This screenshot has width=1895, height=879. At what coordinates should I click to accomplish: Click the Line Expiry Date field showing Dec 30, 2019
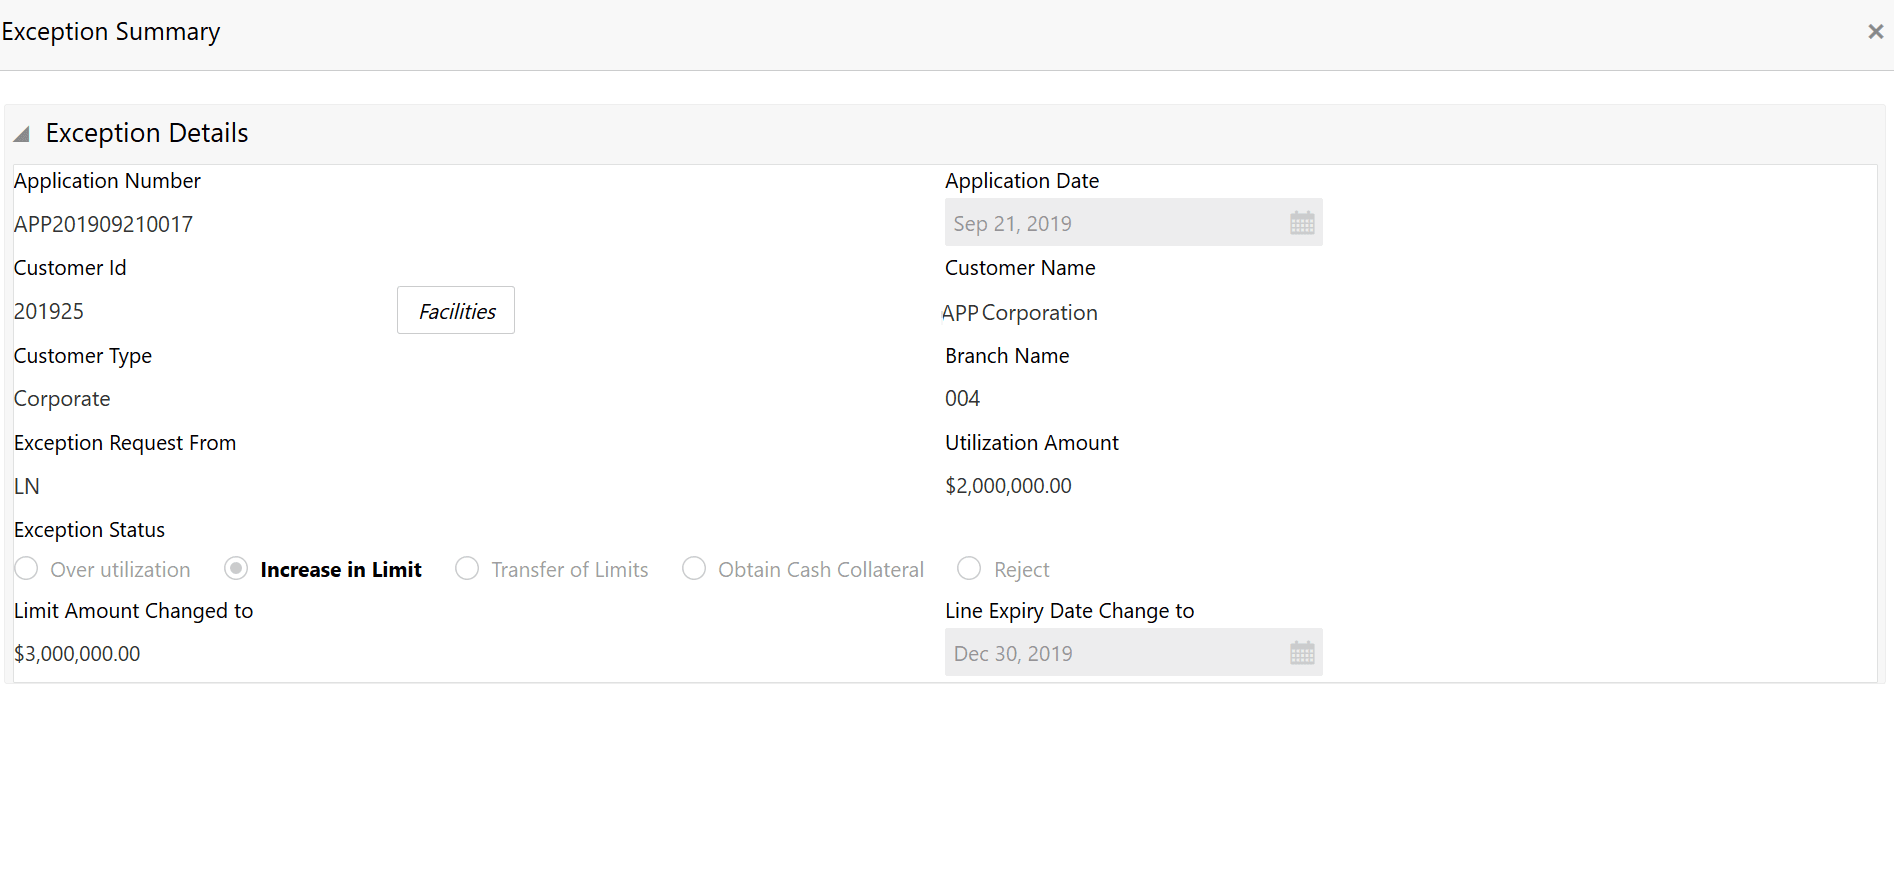[1134, 653]
